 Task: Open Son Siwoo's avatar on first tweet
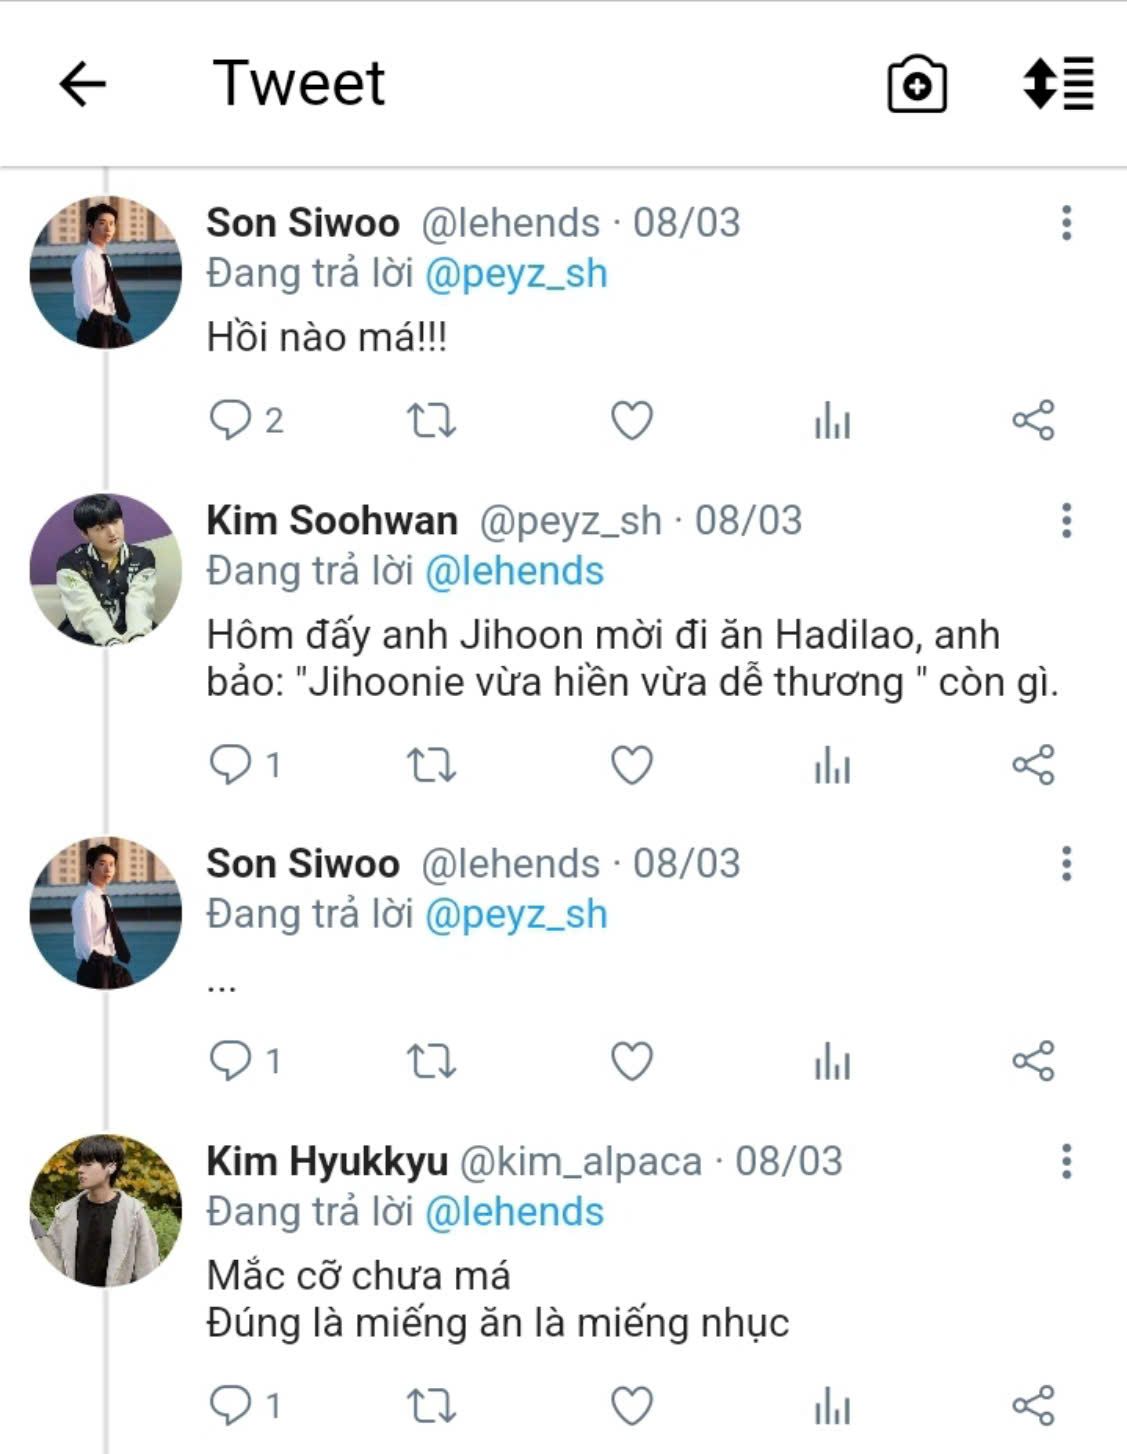click(106, 272)
